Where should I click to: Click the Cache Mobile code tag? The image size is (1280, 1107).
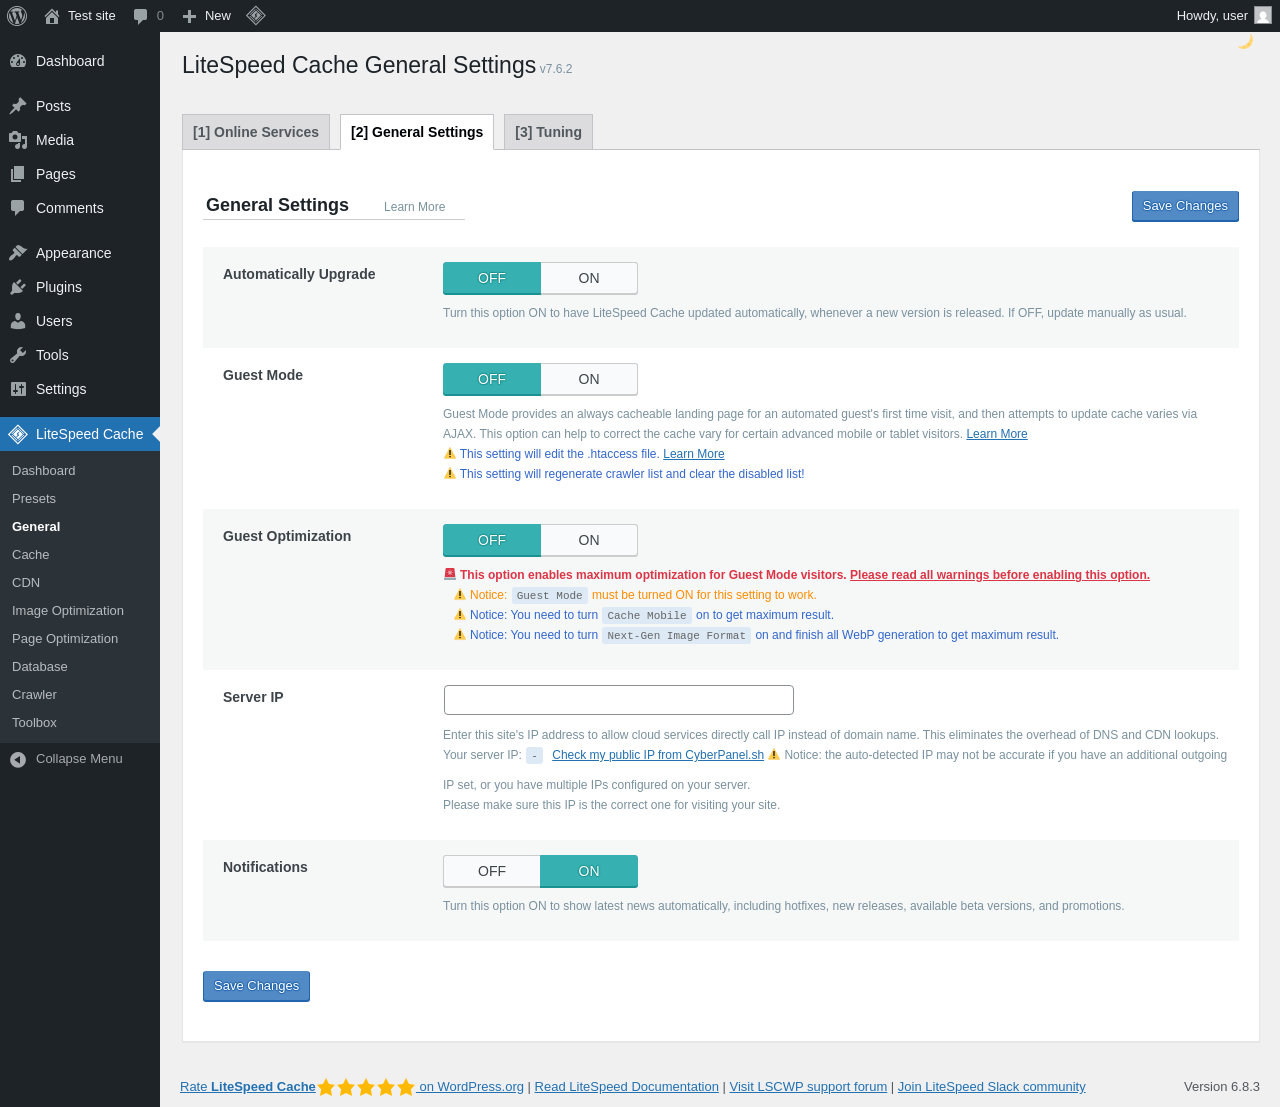pos(647,615)
